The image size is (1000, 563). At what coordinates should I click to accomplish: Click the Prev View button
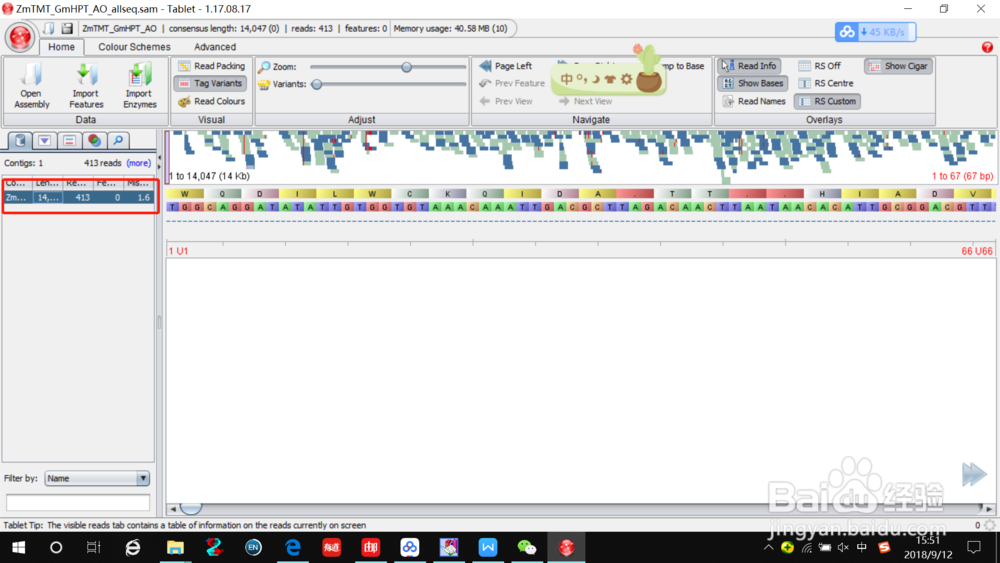(x=505, y=101)
